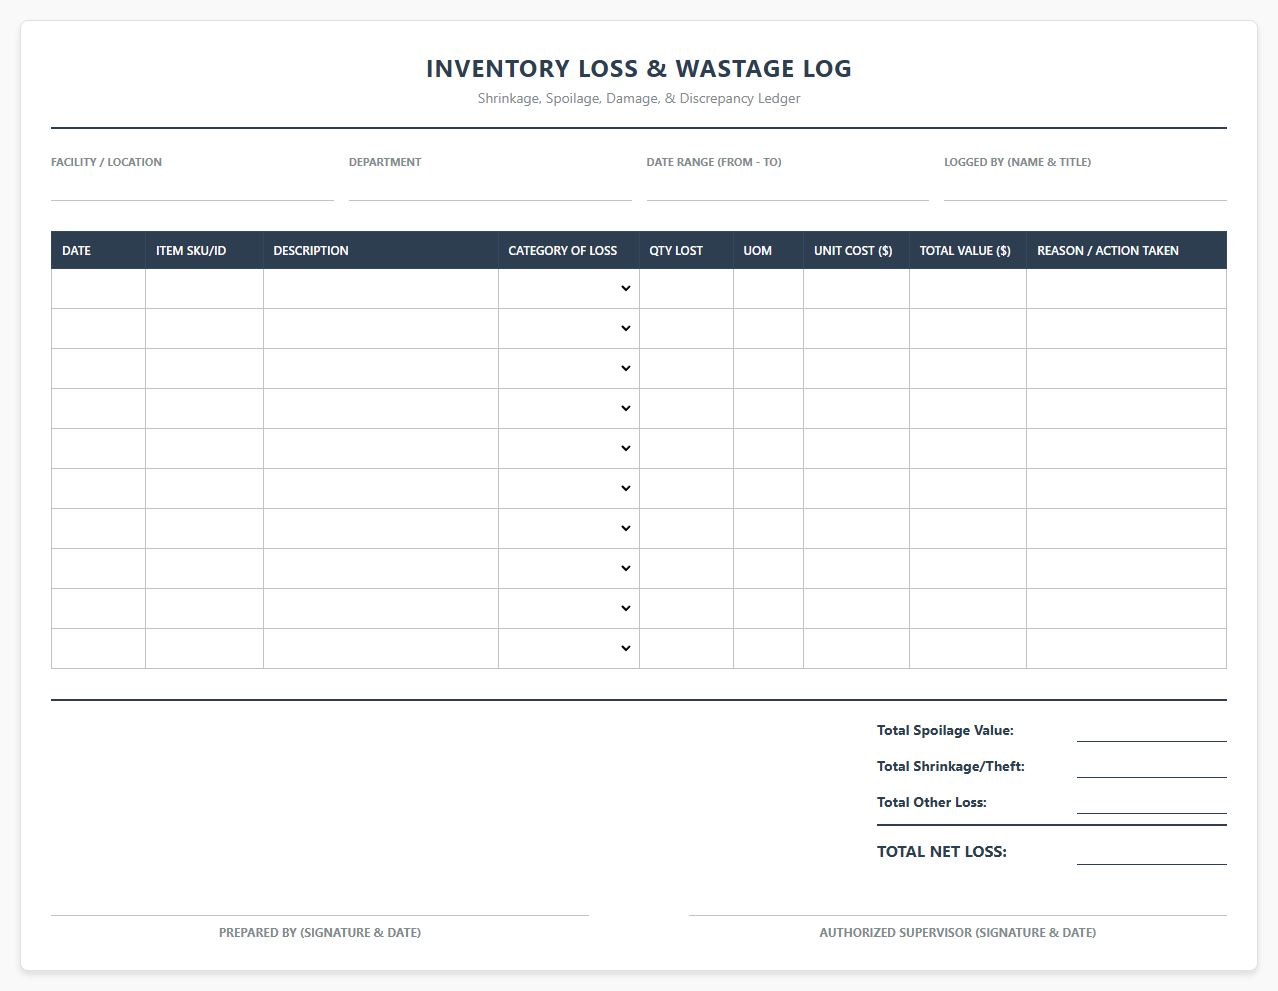Open Category of Loss dropdown in fifth row
This screenshot has width=1278, height=991.
click(x=569, y=449)
